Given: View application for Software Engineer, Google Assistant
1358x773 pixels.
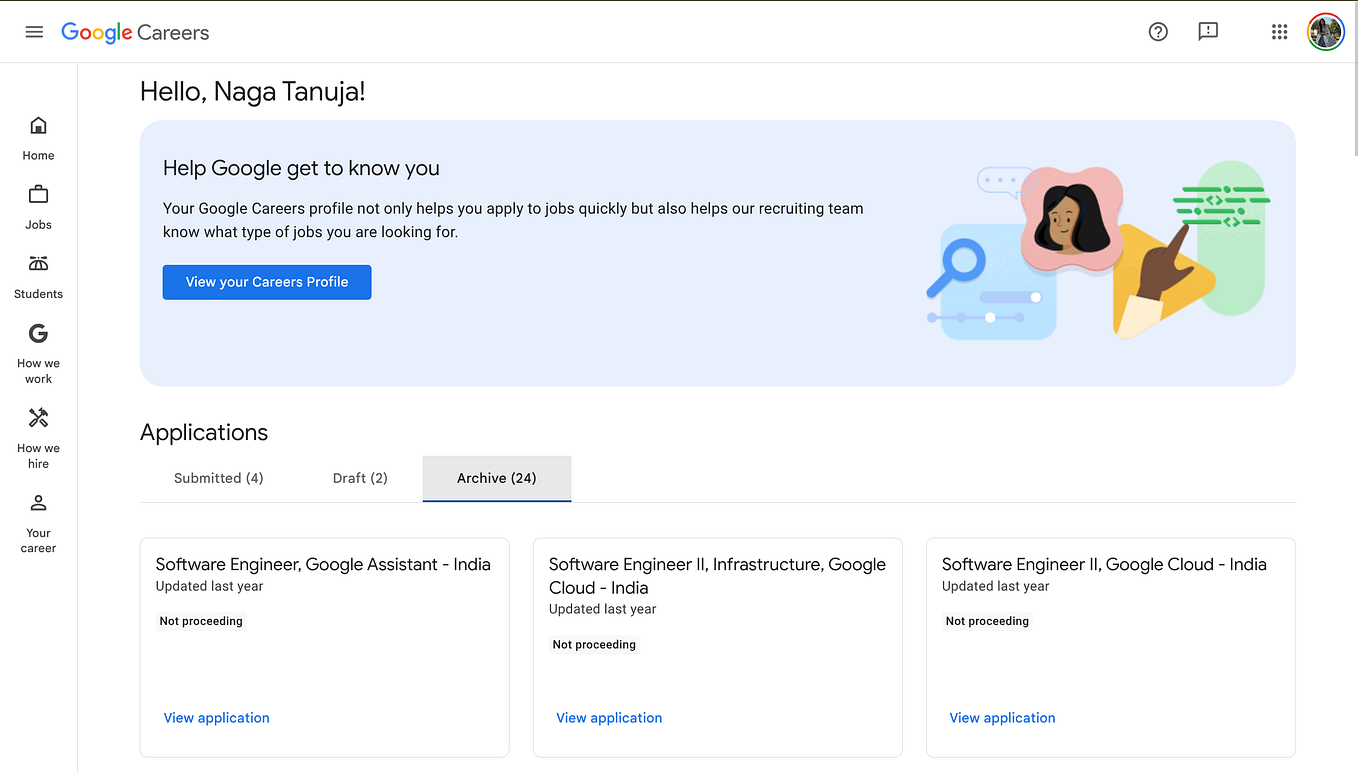Looking at the screenshot, I should point(216,717).
